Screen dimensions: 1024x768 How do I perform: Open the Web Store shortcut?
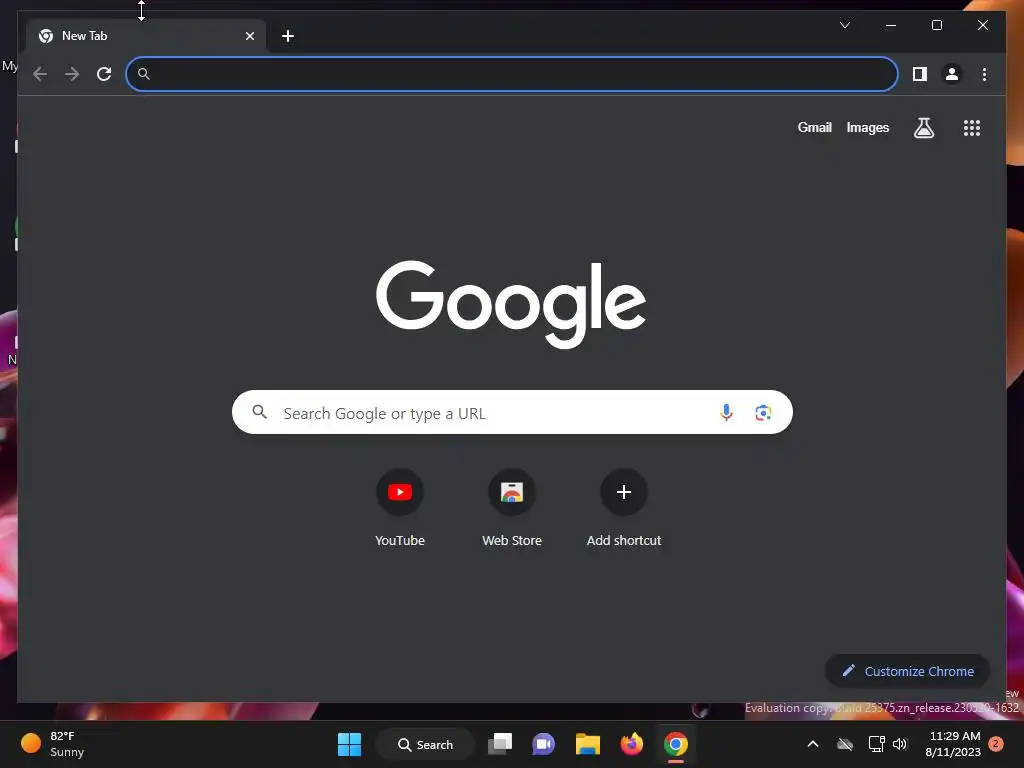[x=512, y=492]
